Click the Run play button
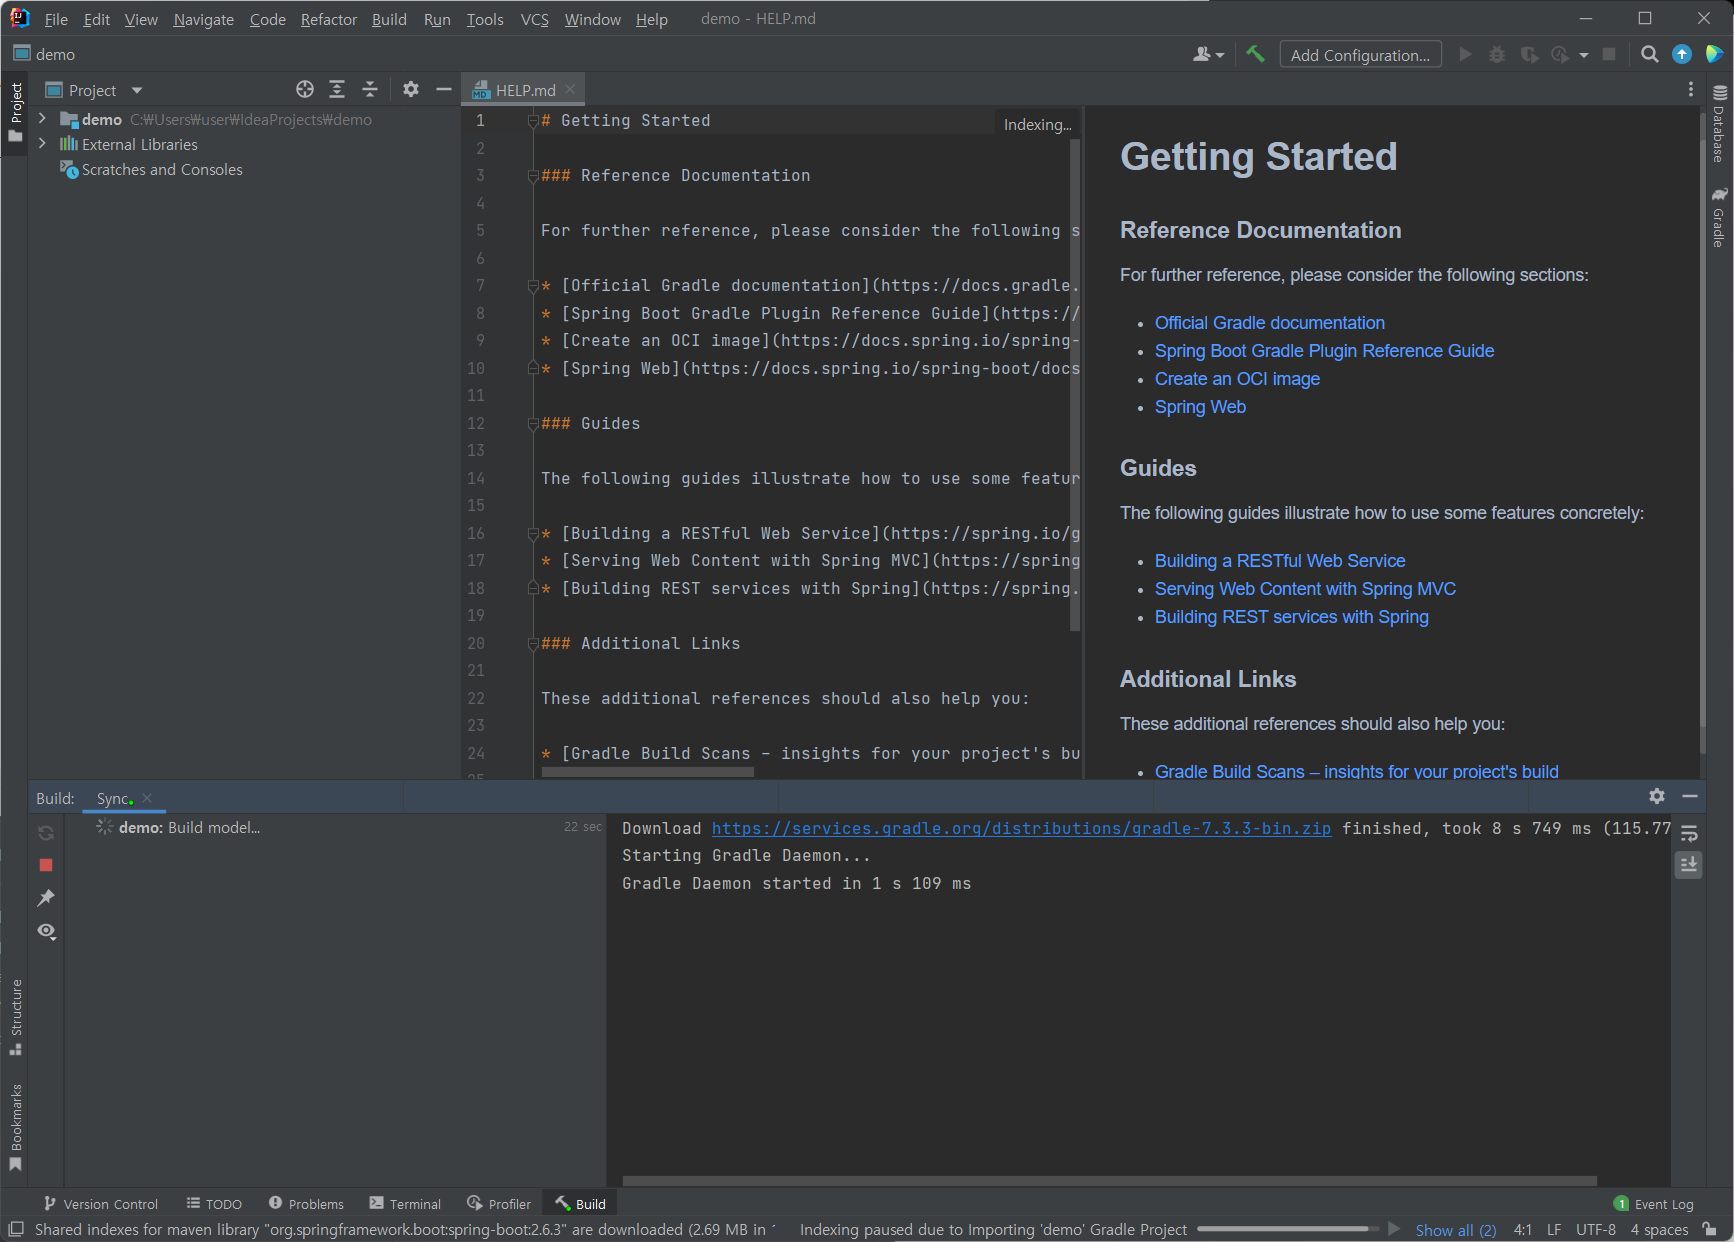 point(1465,54)
